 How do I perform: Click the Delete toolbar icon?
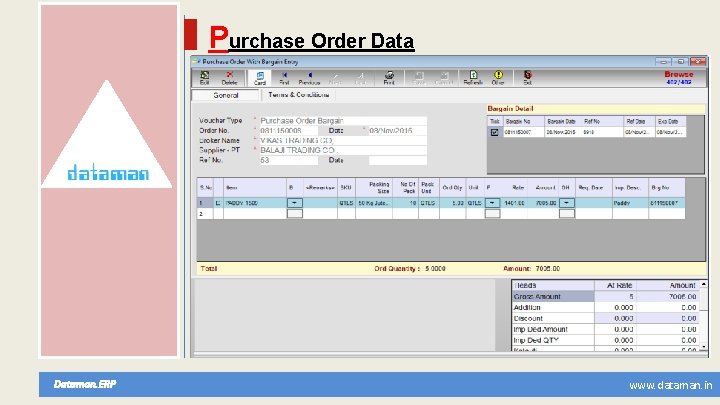[x=229, y=78]
